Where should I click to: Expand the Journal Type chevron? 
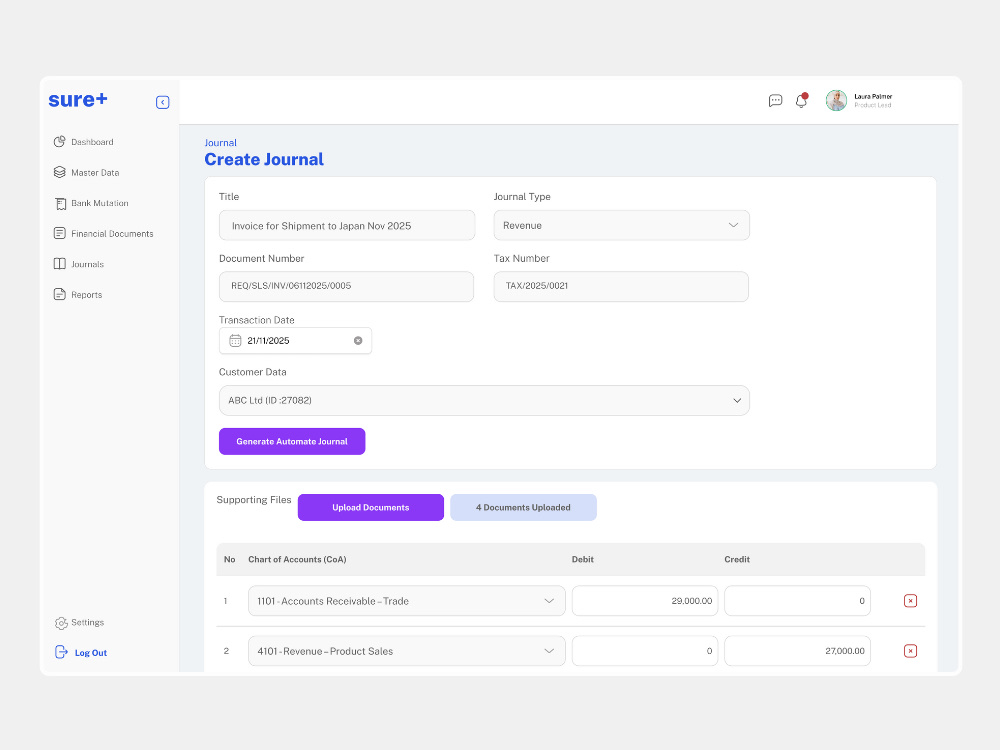tap(733, 225)
